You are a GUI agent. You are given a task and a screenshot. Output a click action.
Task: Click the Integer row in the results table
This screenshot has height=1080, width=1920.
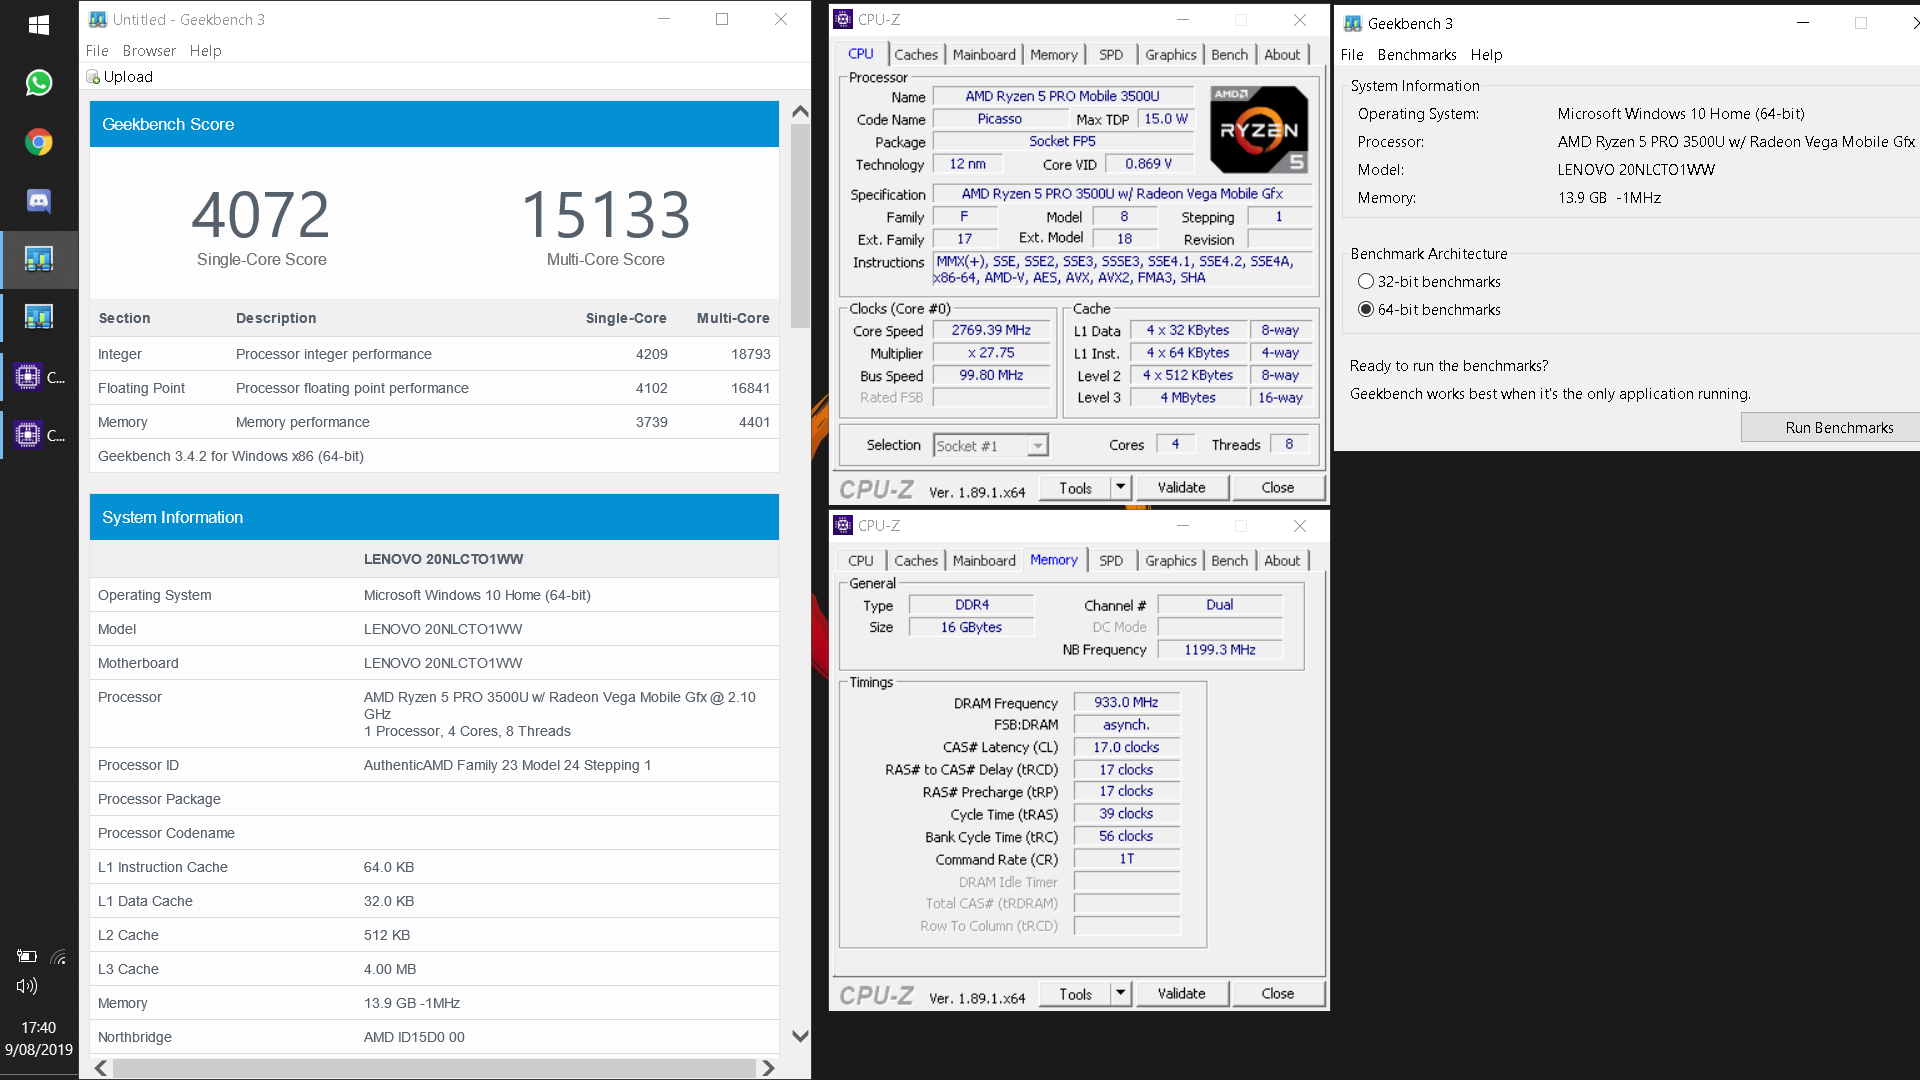point(434,354)
